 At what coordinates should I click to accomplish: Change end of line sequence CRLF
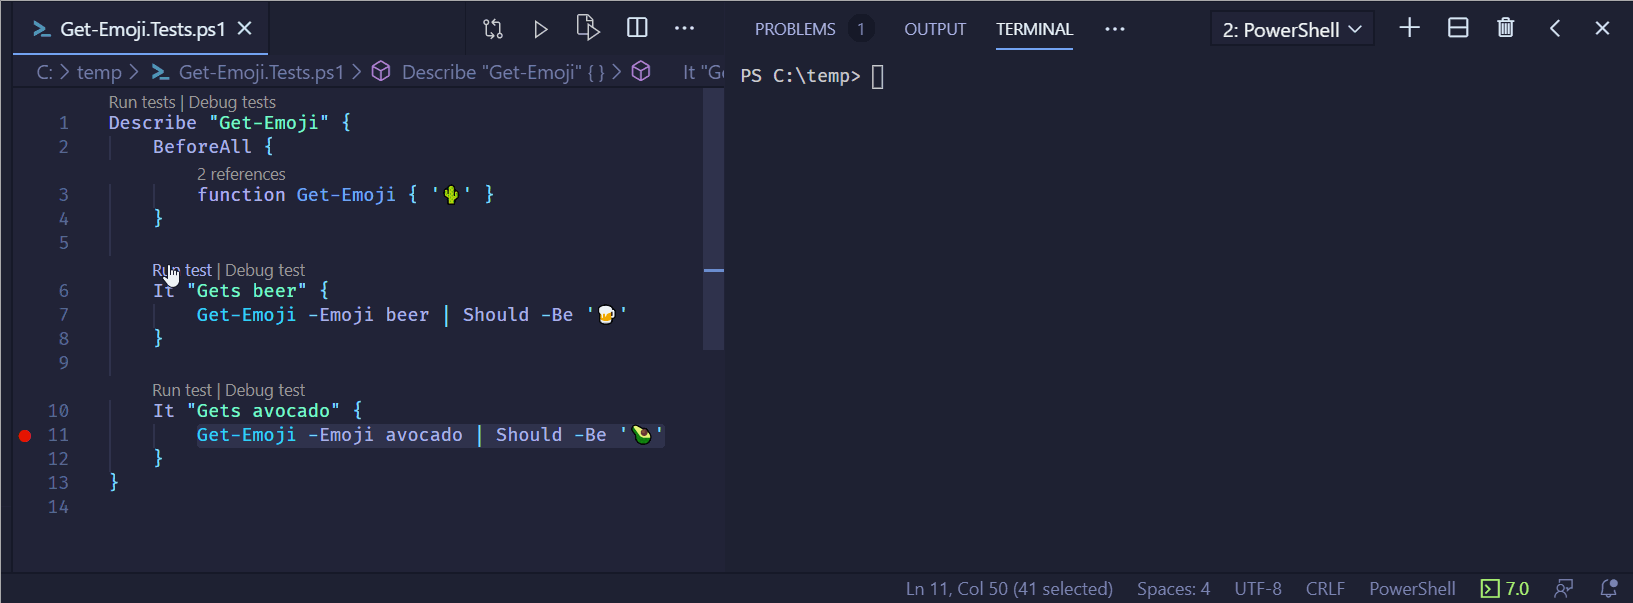[1325, 588]
